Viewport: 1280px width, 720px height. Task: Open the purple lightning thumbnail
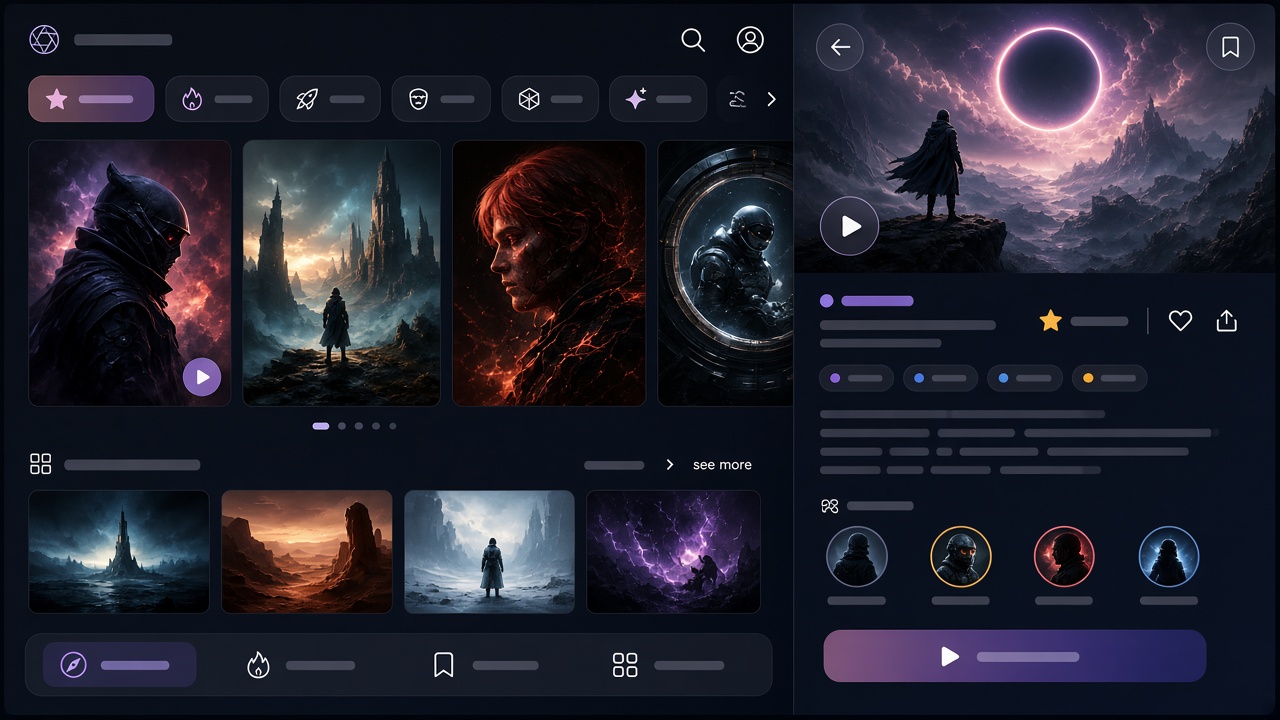click(673, 551)
